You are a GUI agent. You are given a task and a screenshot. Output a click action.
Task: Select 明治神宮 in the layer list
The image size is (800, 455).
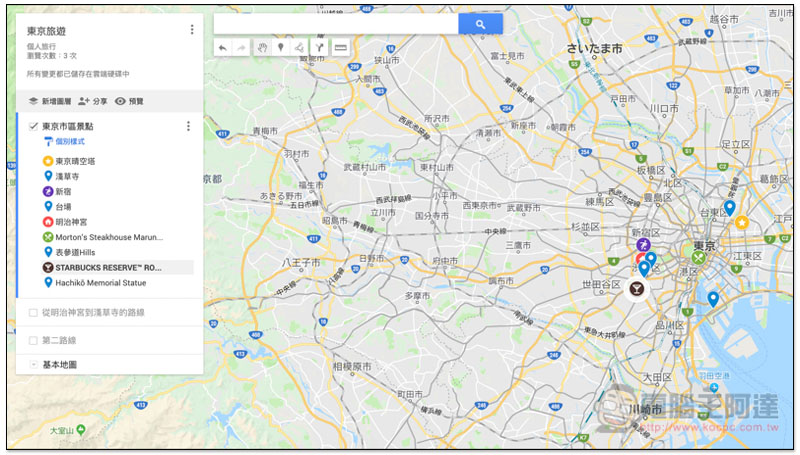click(71, 222)
